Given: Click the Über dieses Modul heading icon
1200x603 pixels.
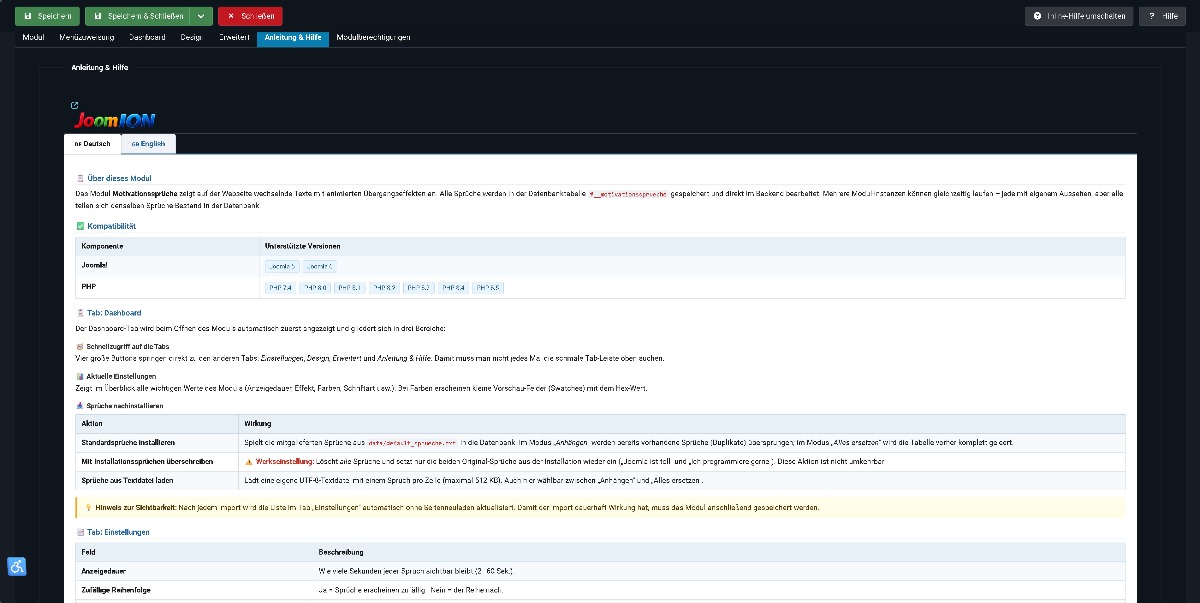Looking at the screenshot, I should tap(80, 178).
